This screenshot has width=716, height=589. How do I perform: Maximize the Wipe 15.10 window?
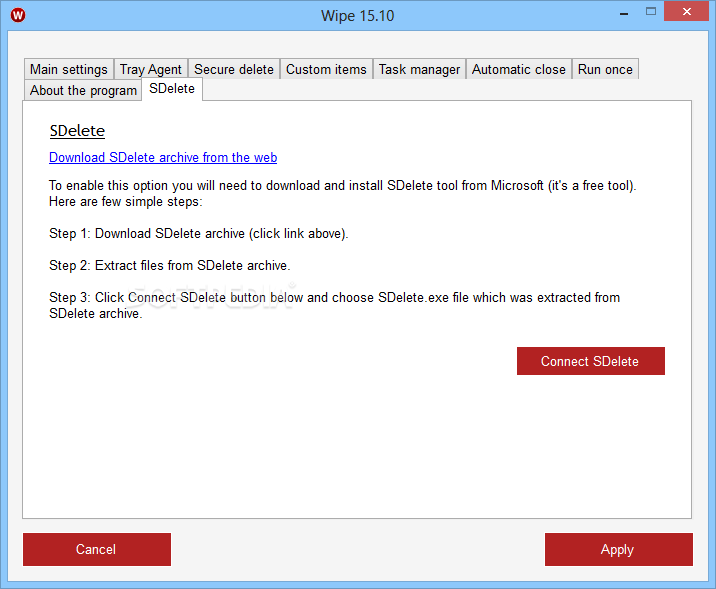tap(651, 12)
